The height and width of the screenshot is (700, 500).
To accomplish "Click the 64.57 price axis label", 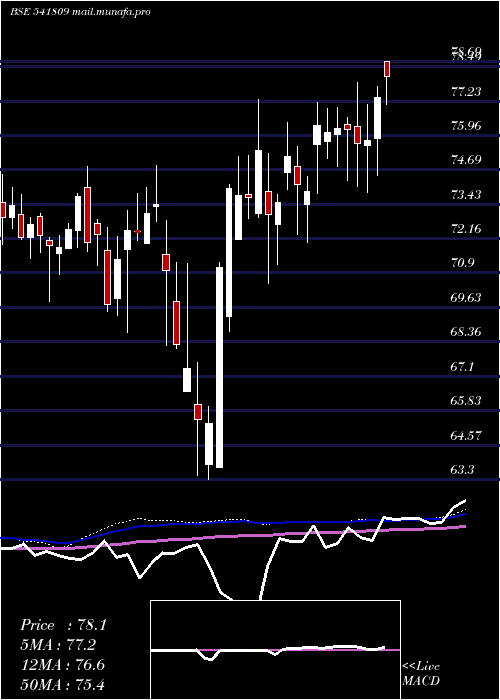I will tap(467, 435).
